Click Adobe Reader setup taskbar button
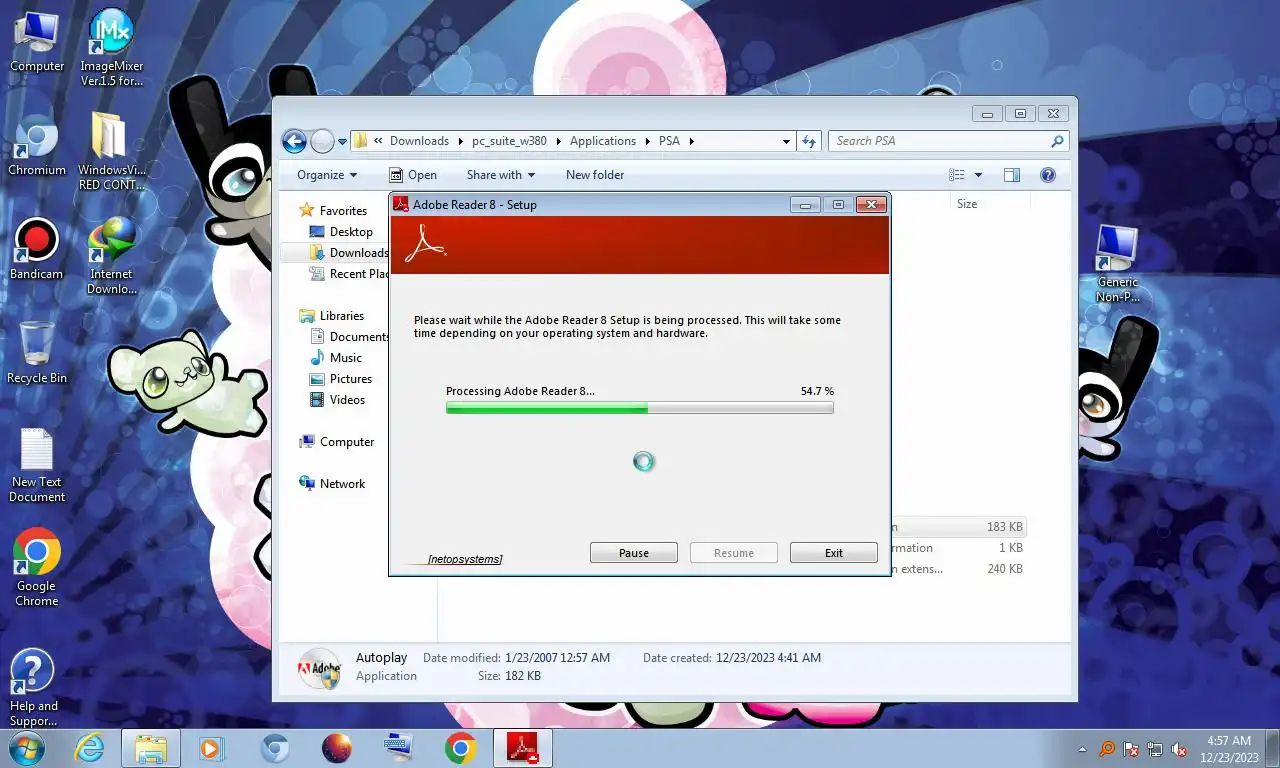 point(523,748)
